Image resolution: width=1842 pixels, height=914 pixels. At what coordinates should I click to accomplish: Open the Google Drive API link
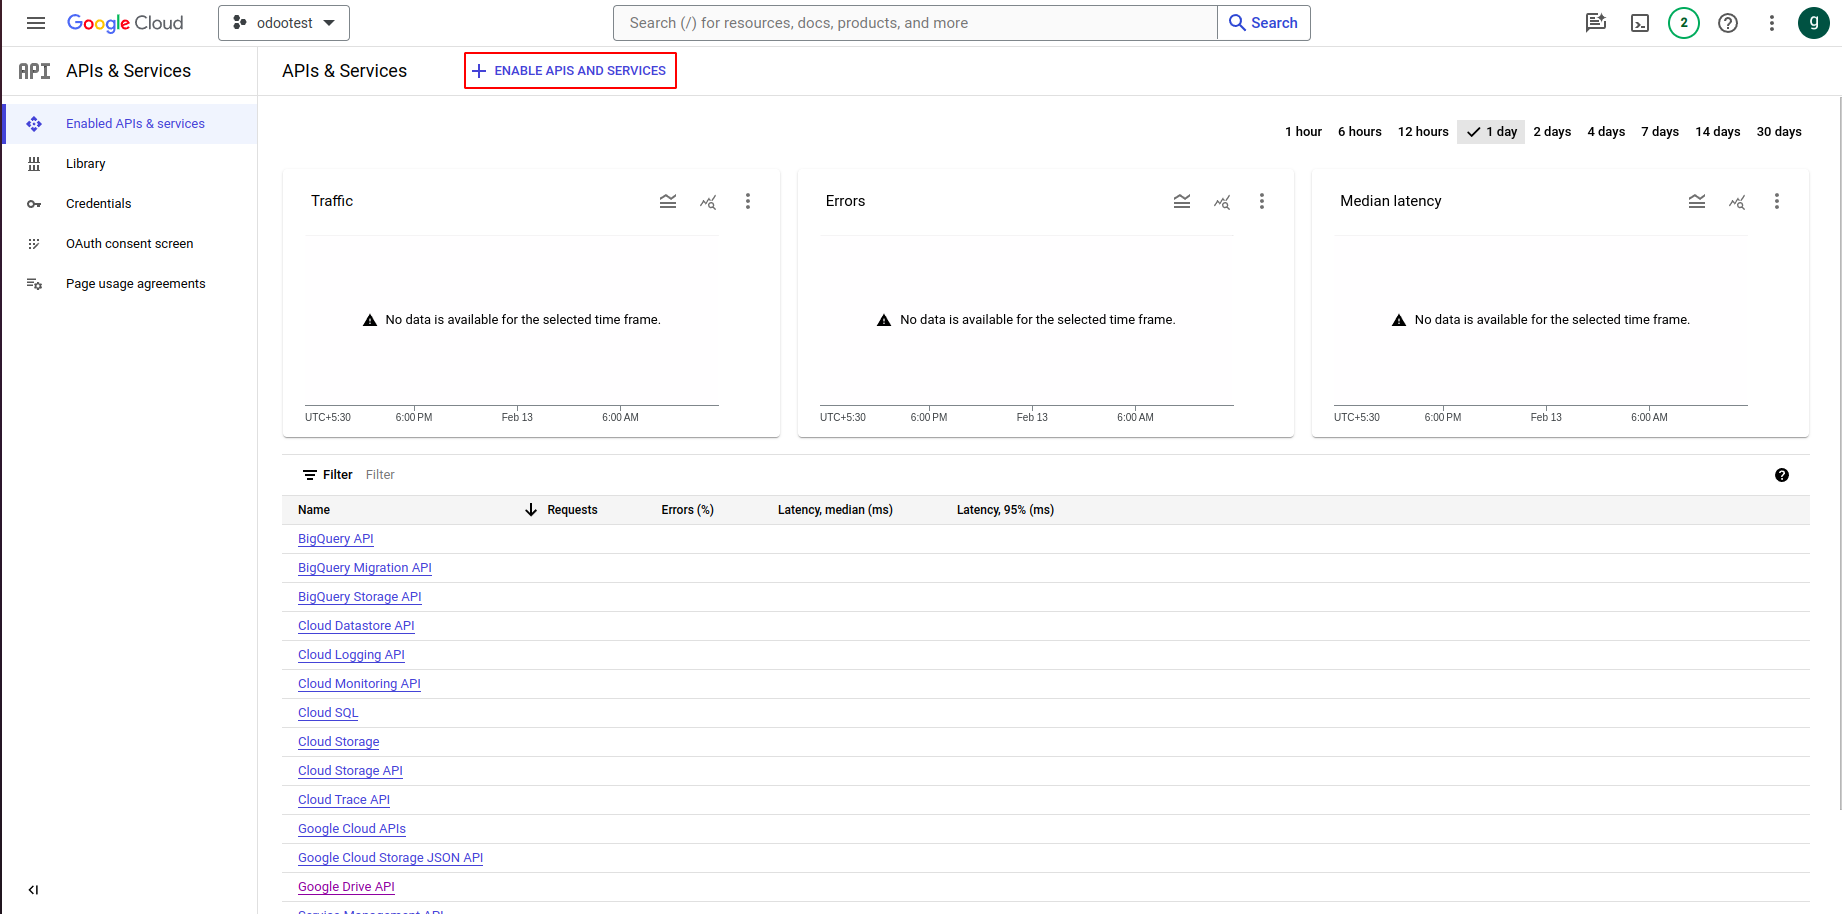pos(346,887)
